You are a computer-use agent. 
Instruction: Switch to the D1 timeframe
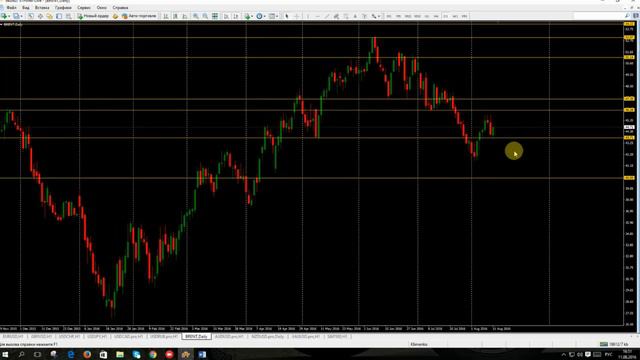coord(445,16)
